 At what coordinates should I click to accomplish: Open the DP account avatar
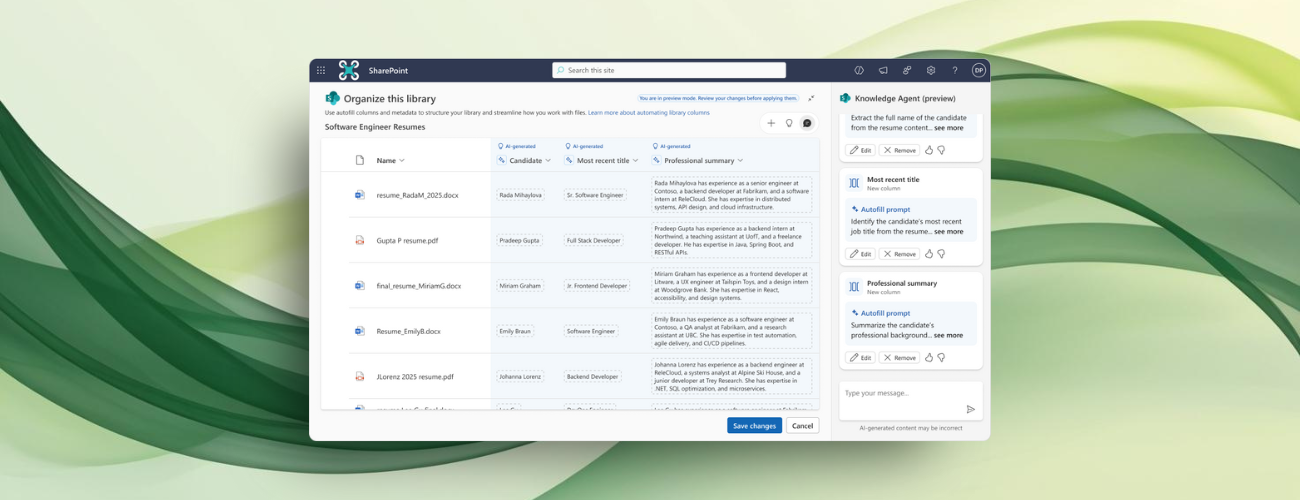coord(979,70)
